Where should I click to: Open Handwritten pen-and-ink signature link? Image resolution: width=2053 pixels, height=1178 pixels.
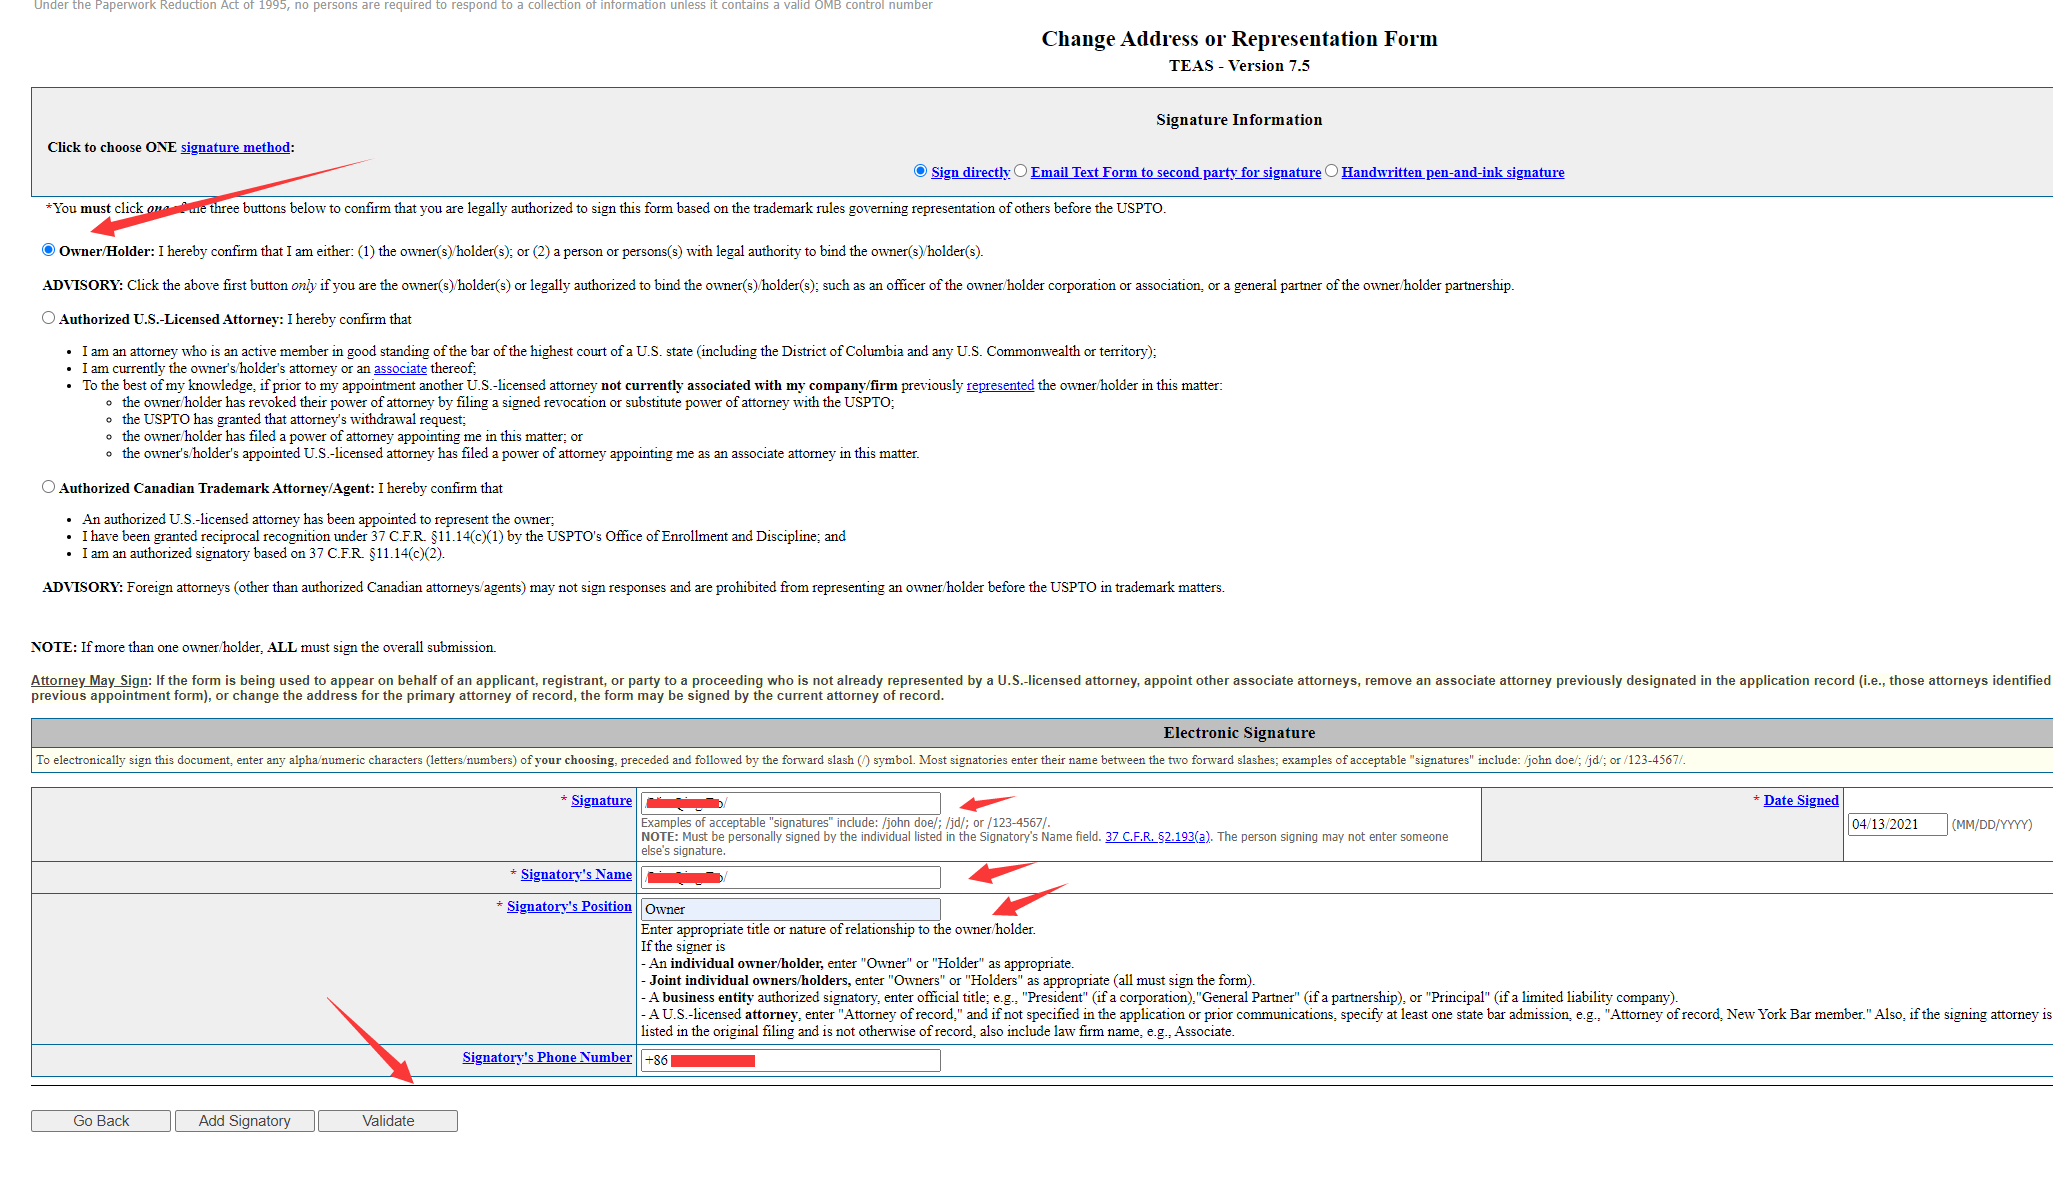point(1453,172)
